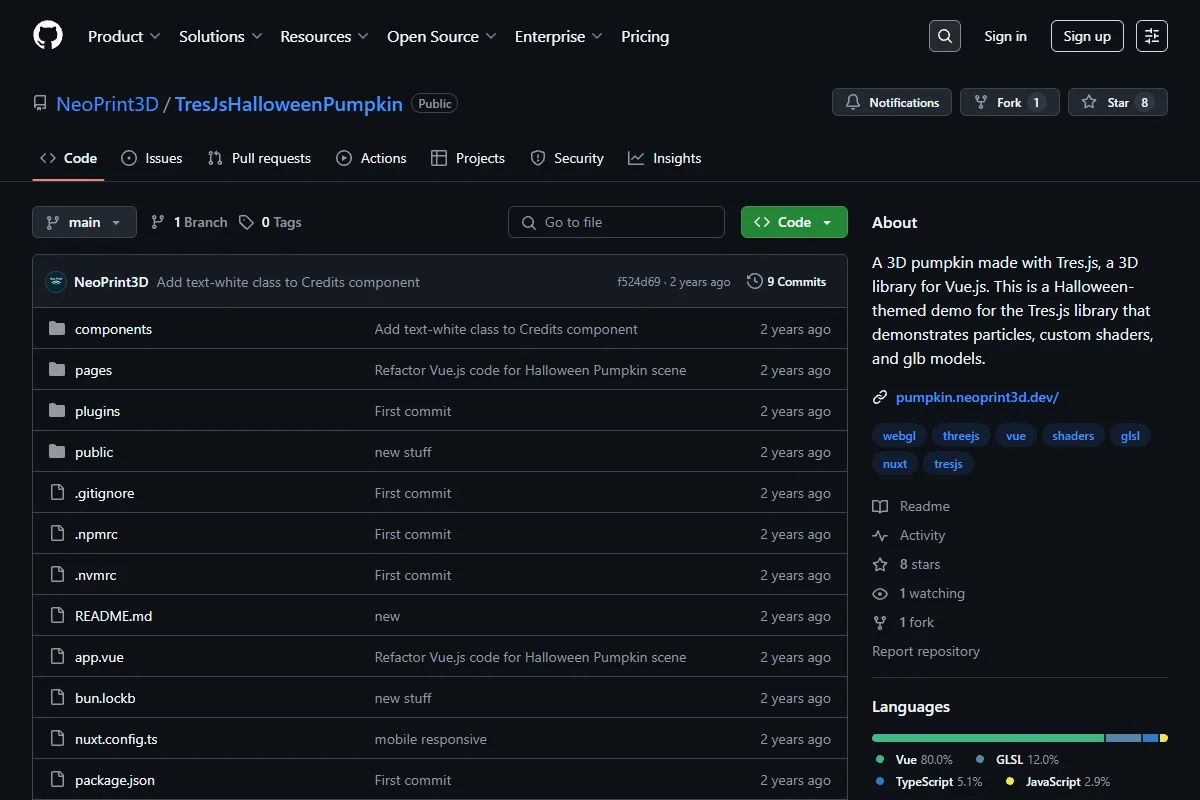
Task: Open the search magnifier icon in header
Action: tap(944, 36)
